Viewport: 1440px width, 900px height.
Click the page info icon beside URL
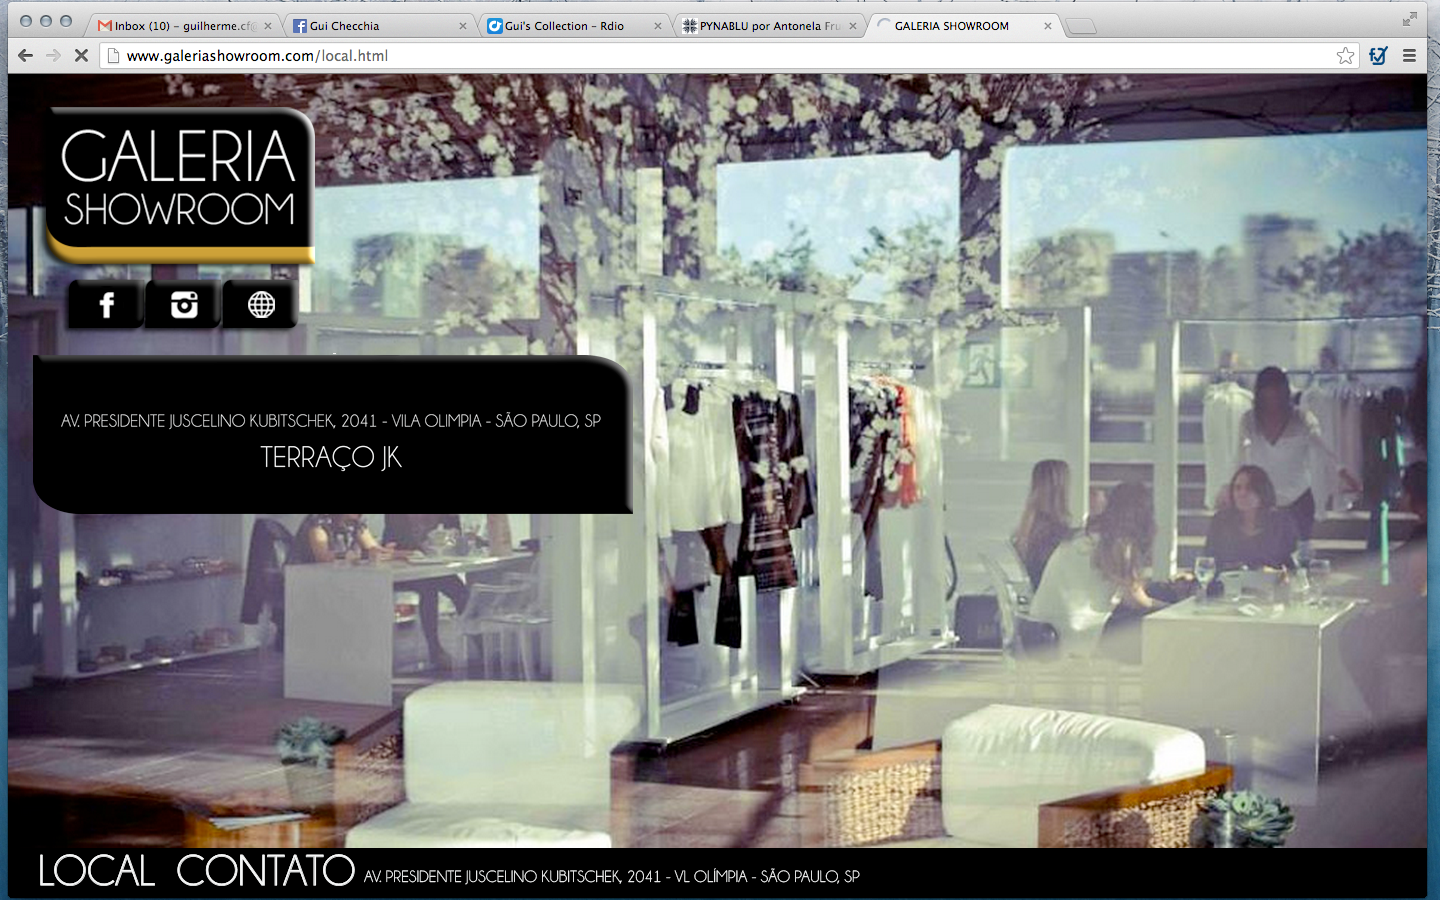113,56
